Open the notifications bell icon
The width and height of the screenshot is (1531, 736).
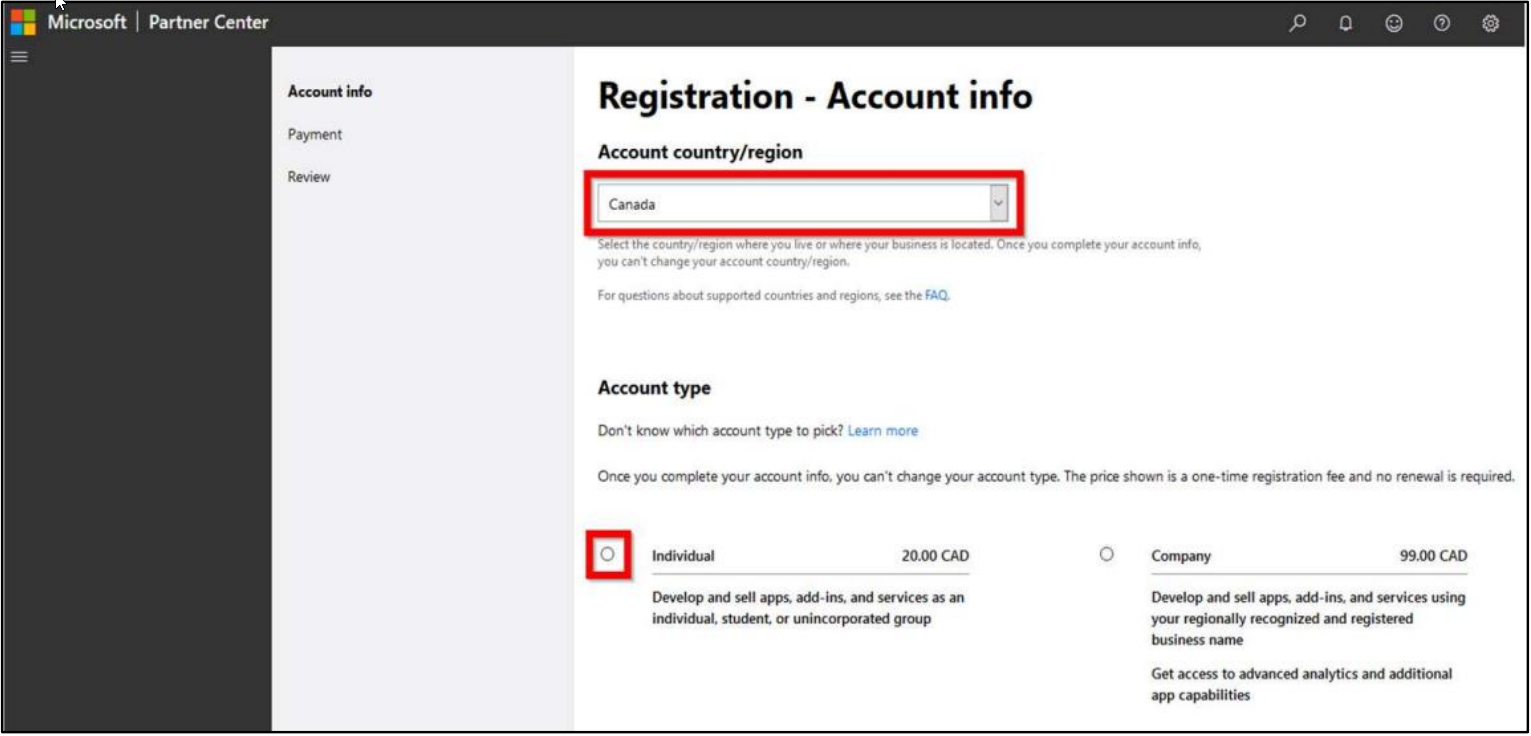tap(1346, 23)
